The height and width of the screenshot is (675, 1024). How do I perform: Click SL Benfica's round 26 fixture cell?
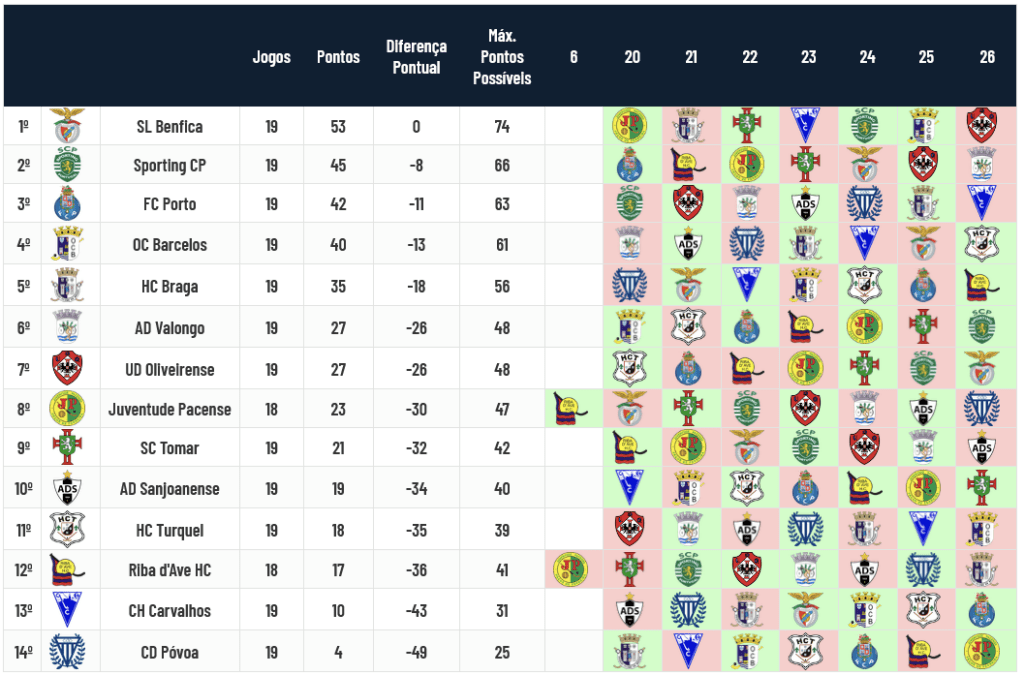point(986,126)
